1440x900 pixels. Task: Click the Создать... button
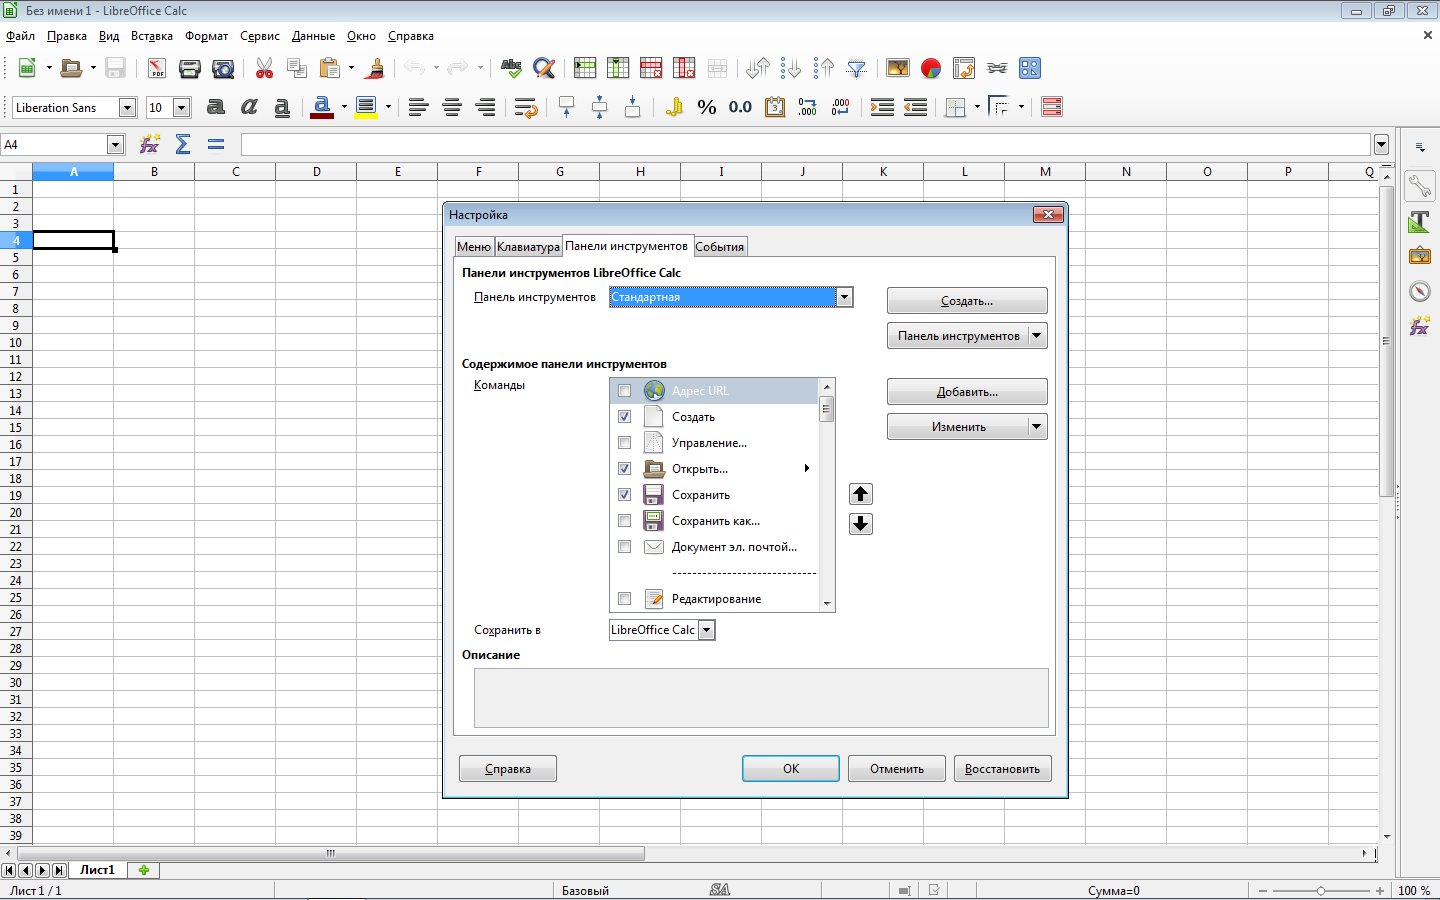pos(967,301)
